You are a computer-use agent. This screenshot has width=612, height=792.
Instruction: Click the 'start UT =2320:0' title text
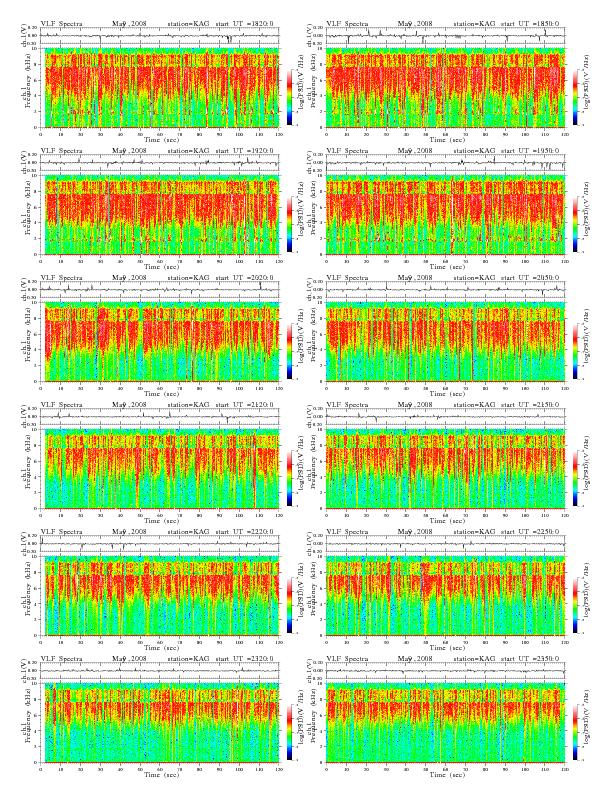coord(245,659)
